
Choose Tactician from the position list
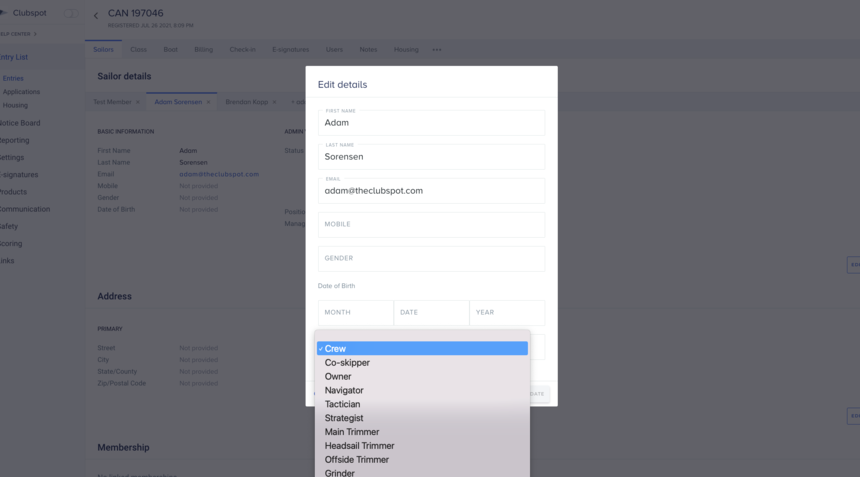point(422,404)
